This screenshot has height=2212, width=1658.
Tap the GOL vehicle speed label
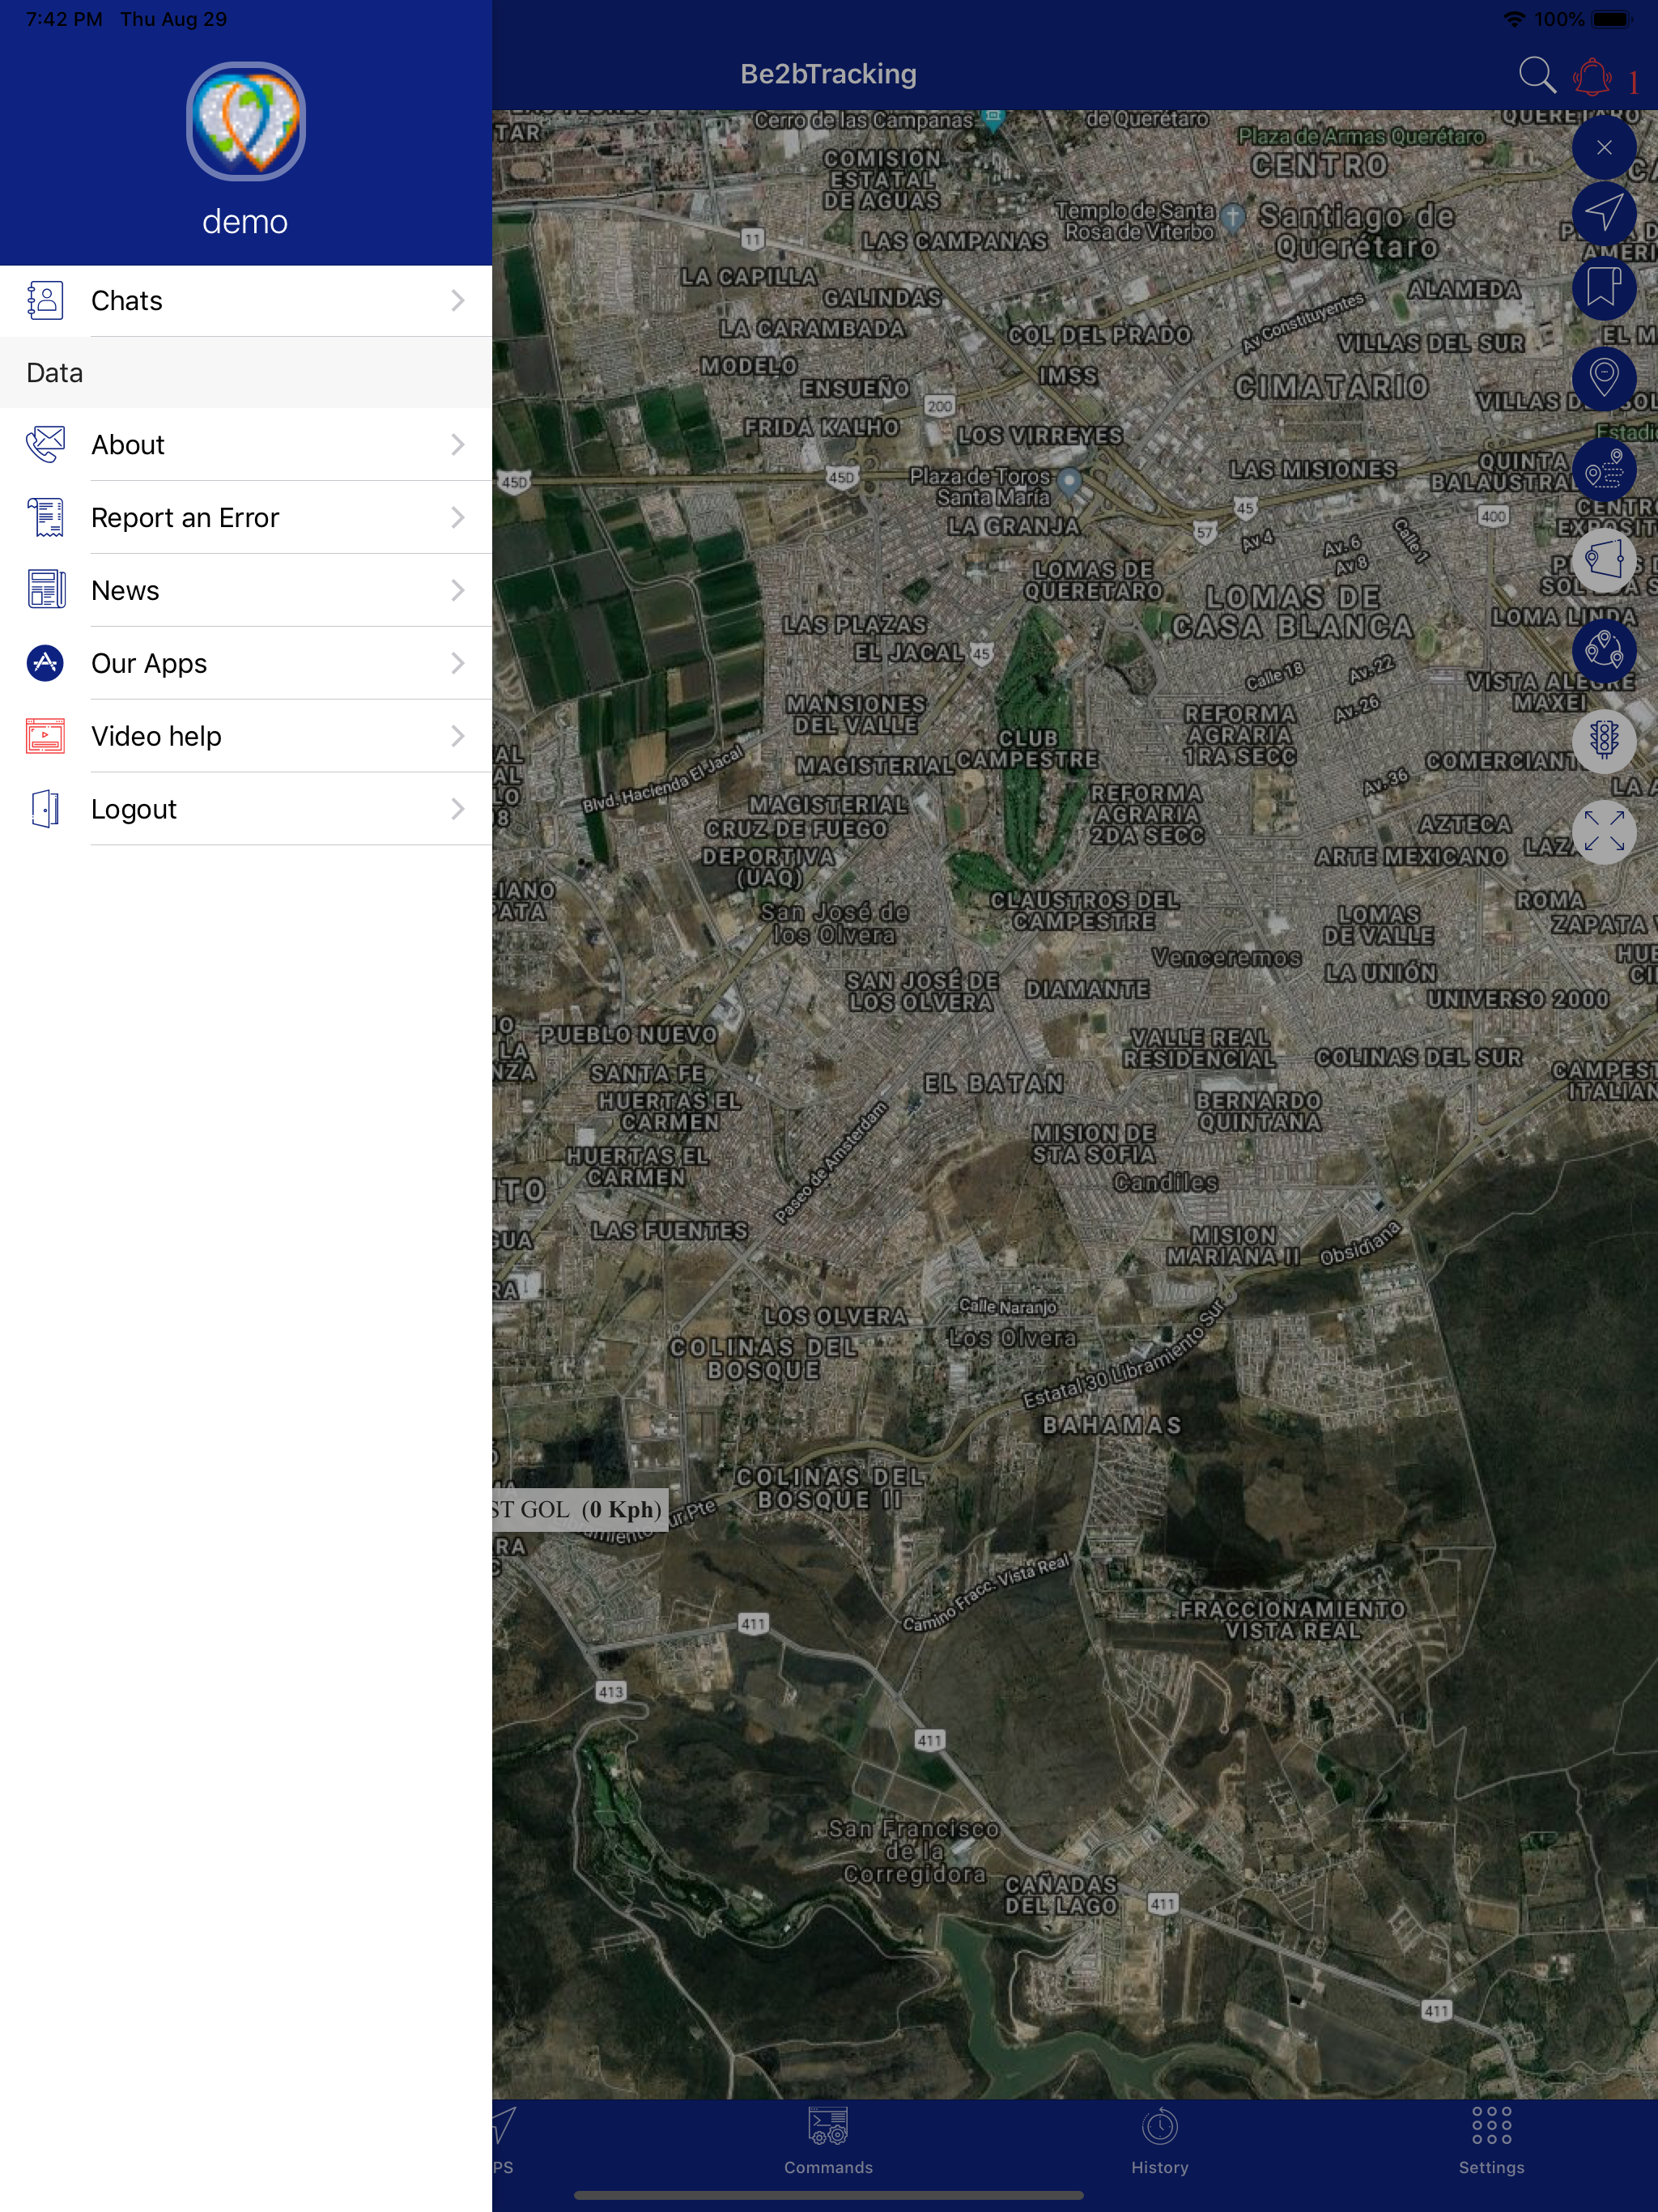click(x=579, y=1509)
